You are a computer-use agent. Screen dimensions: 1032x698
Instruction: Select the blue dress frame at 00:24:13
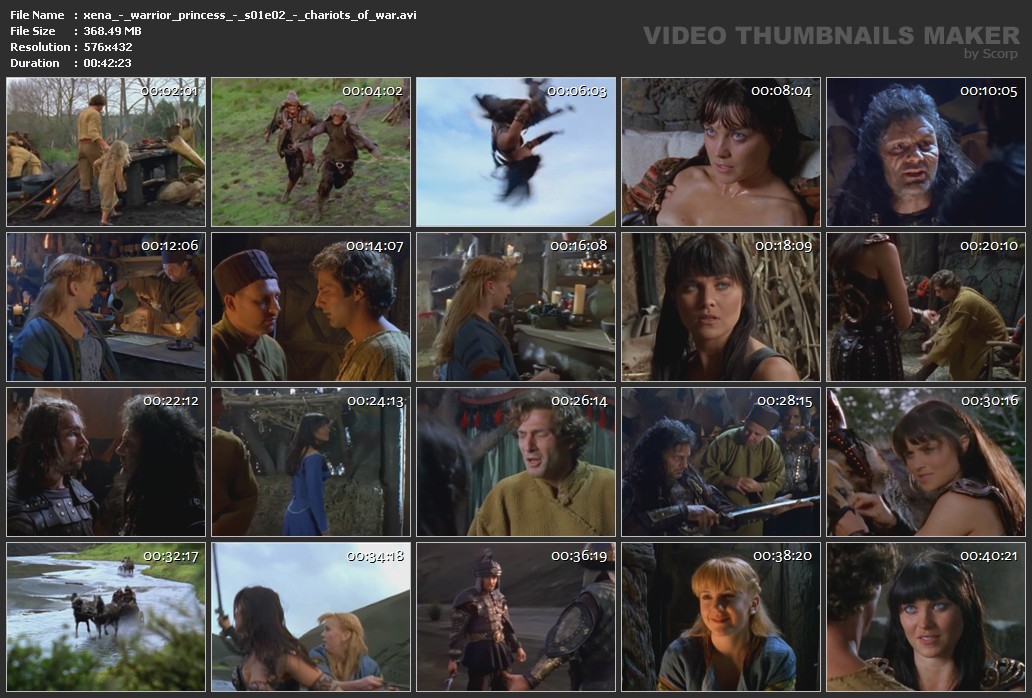tap(311, 462)
